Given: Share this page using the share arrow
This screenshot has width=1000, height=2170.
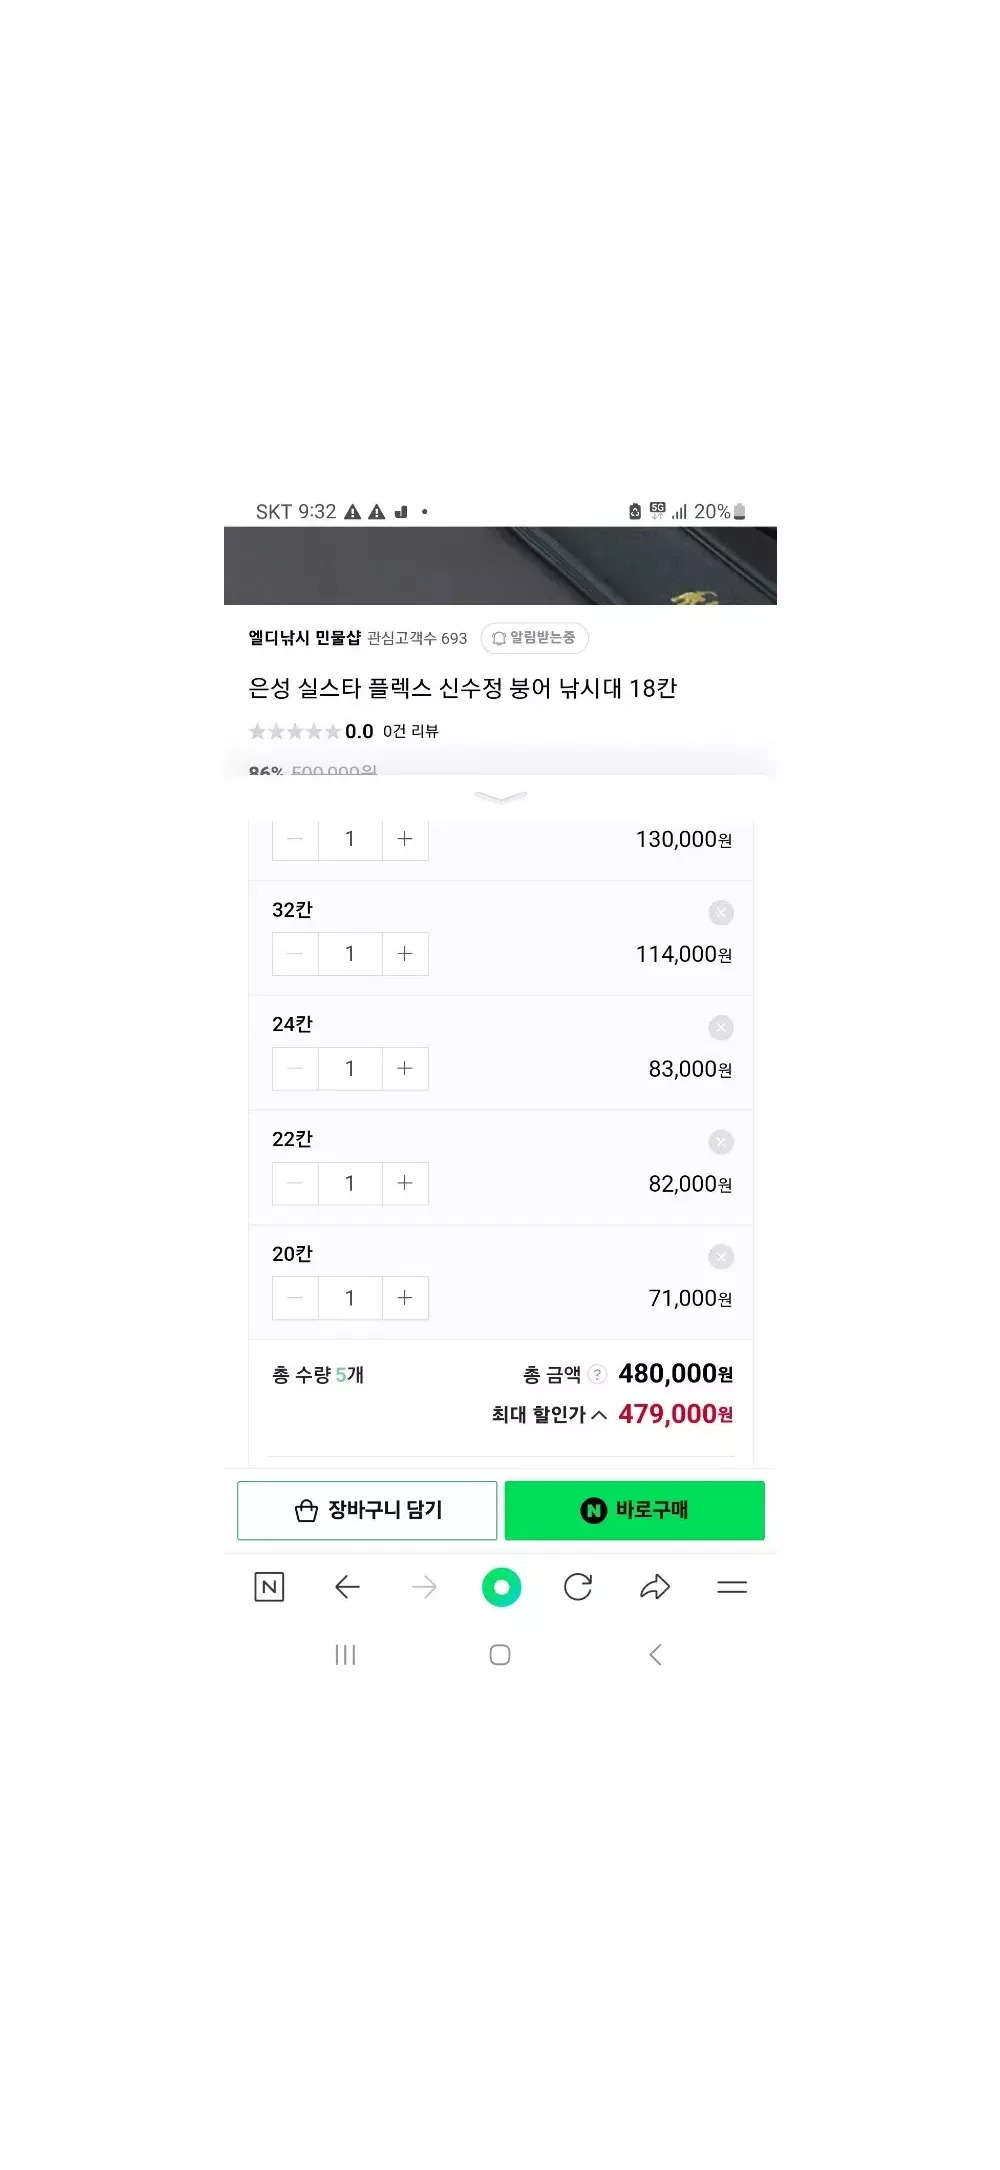Looking at the screenshot, I should pos(655,1587).
